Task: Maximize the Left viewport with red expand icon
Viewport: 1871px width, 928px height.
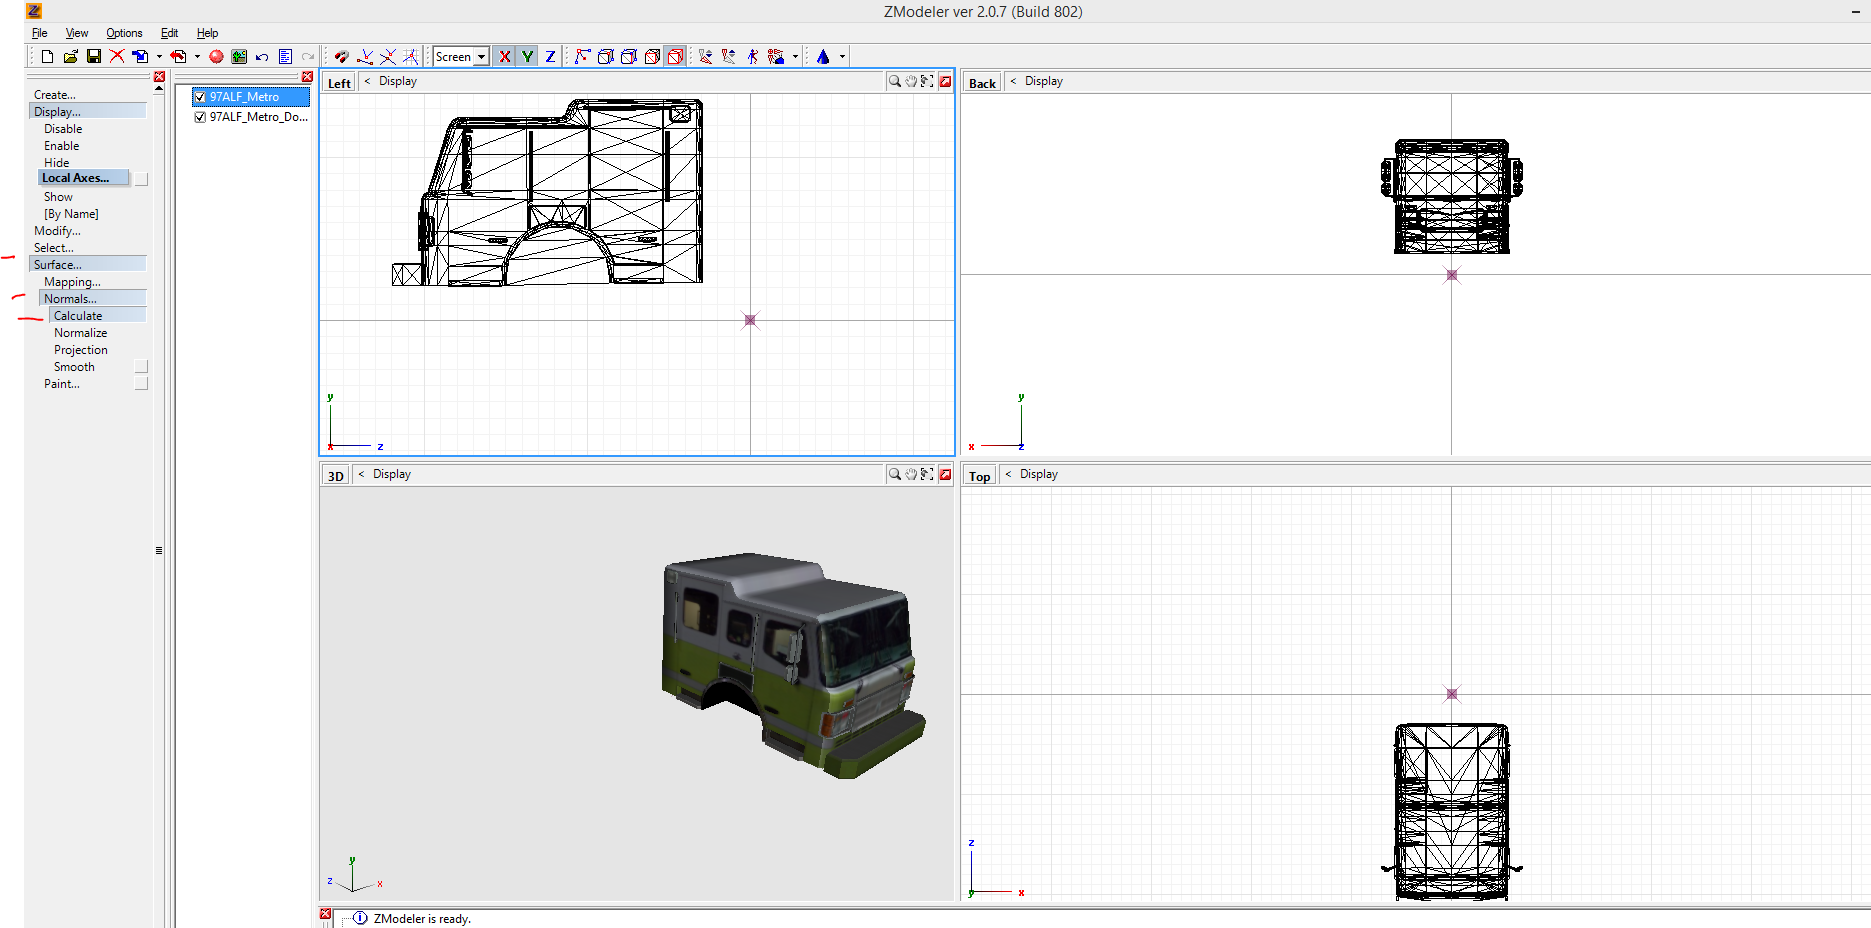Action: (x=946, y=81)
